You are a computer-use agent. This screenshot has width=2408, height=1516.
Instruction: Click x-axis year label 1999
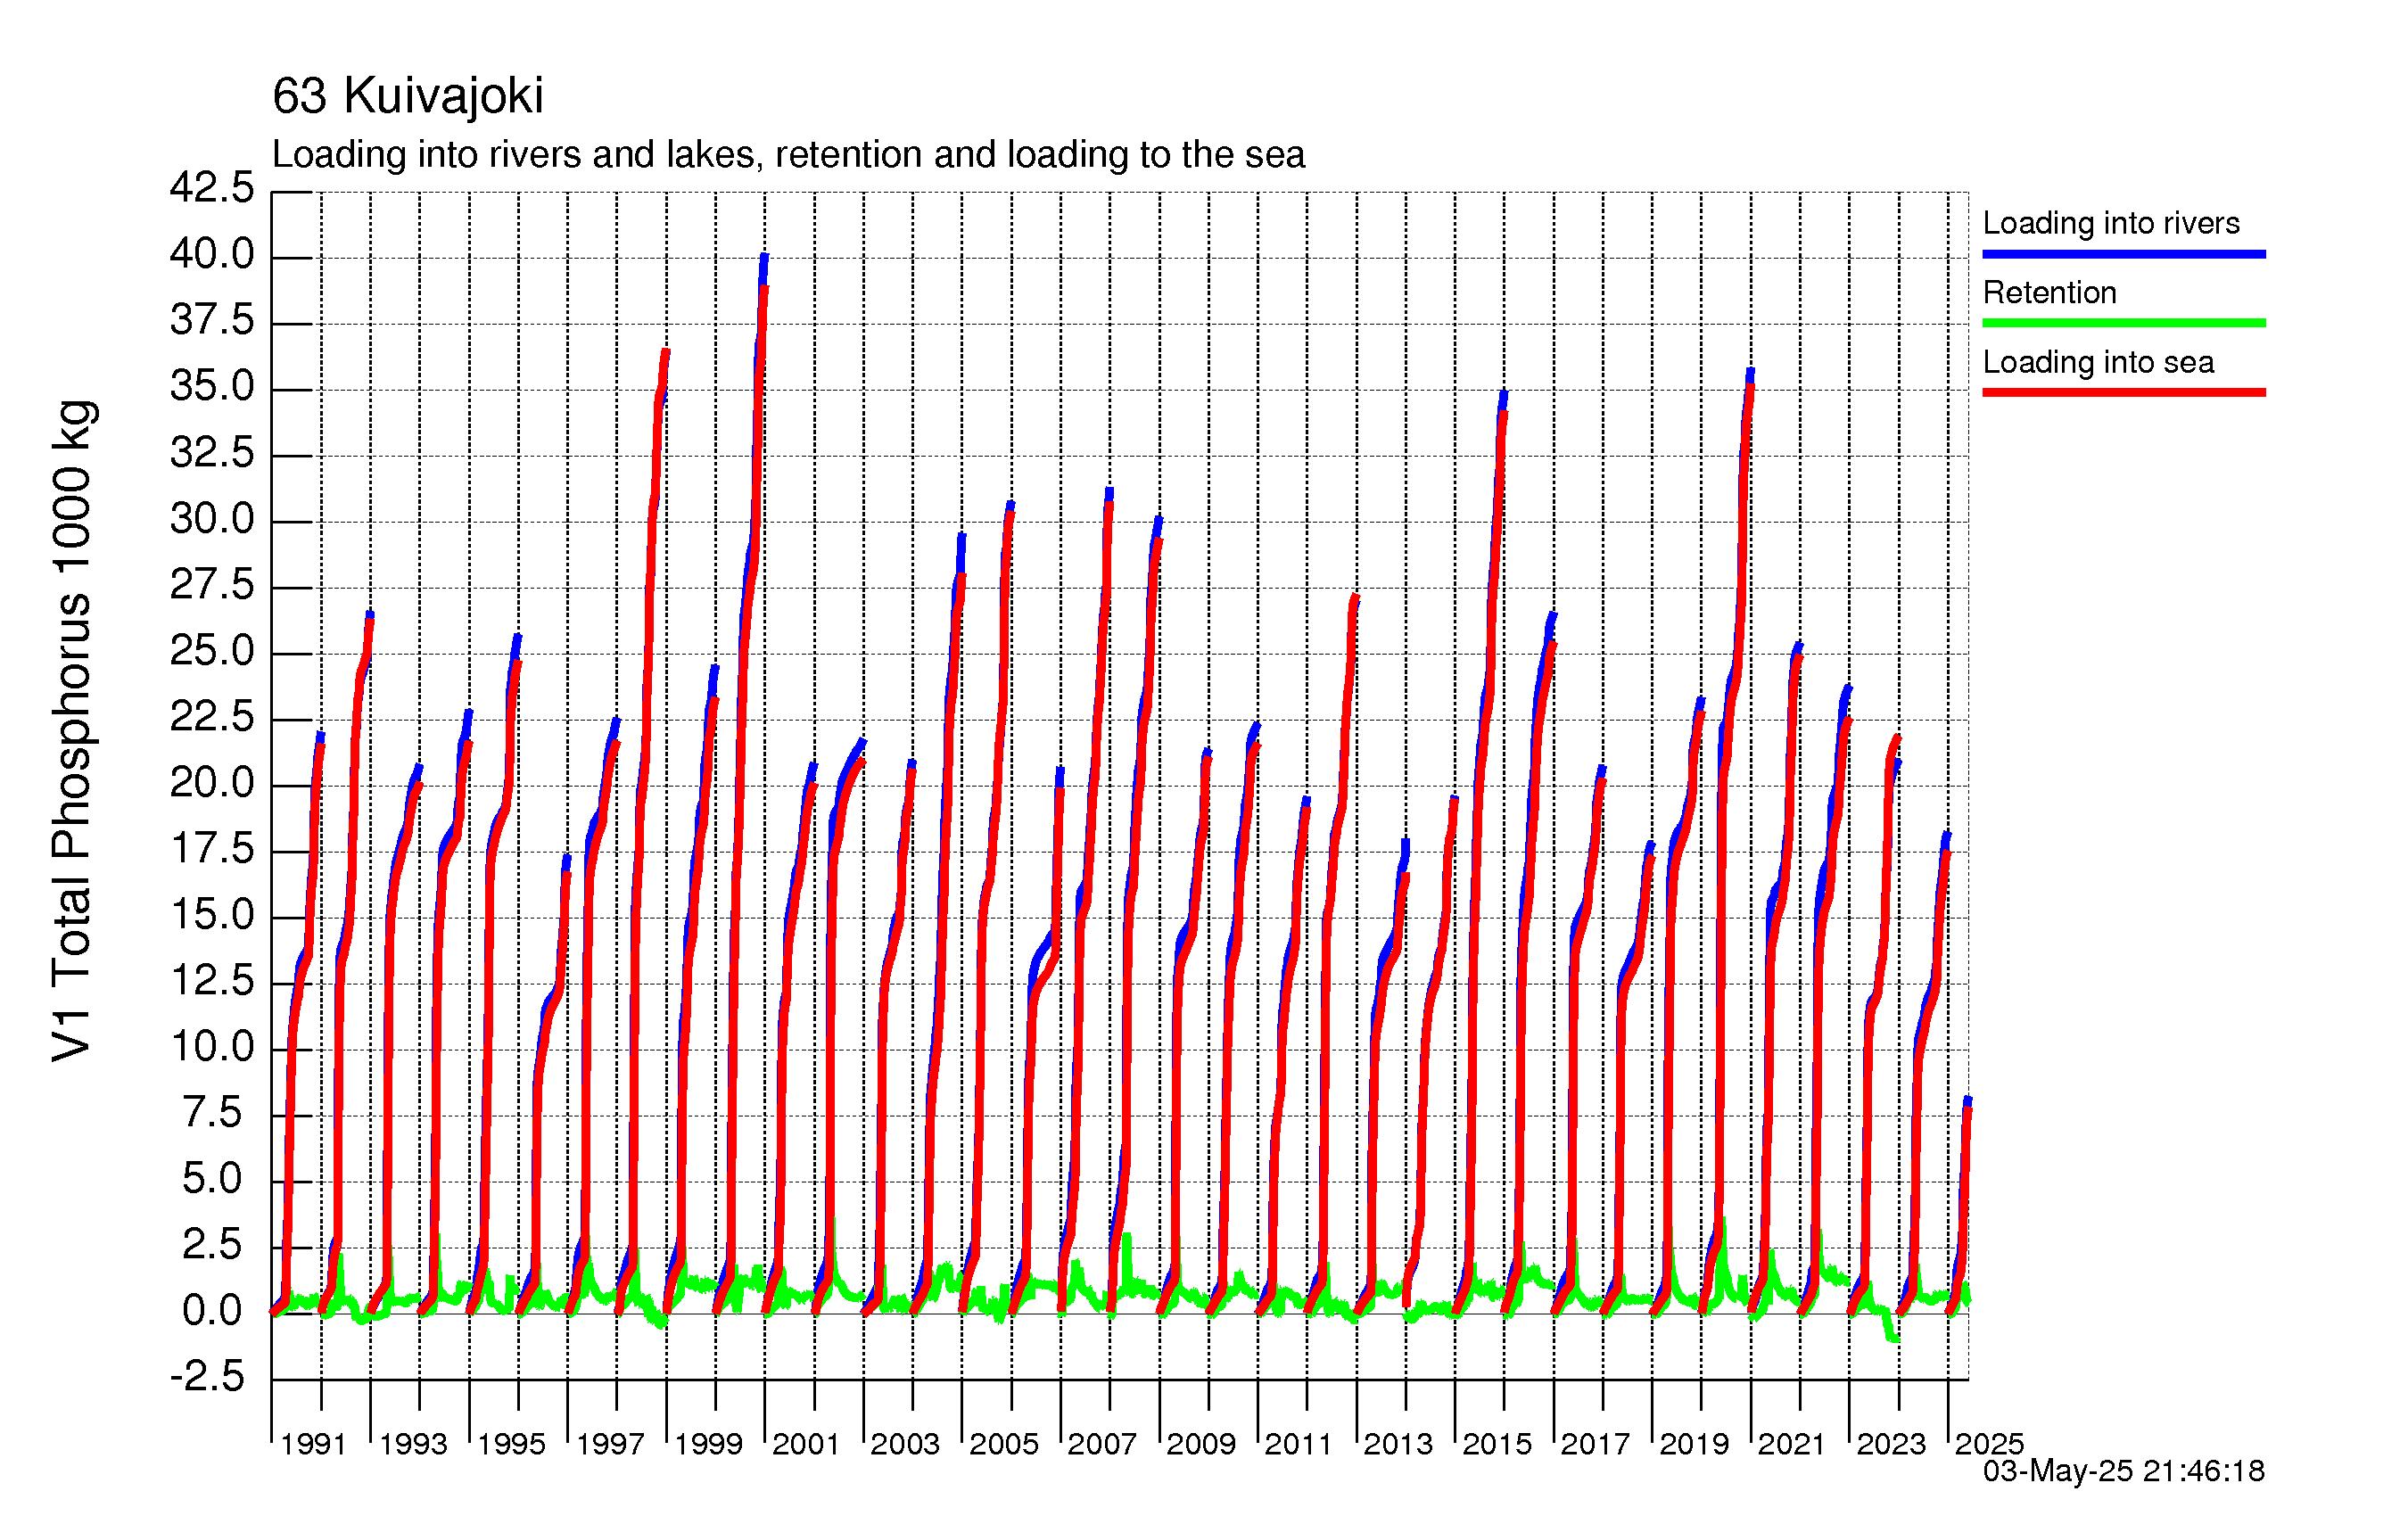(x=708, y=1444)
